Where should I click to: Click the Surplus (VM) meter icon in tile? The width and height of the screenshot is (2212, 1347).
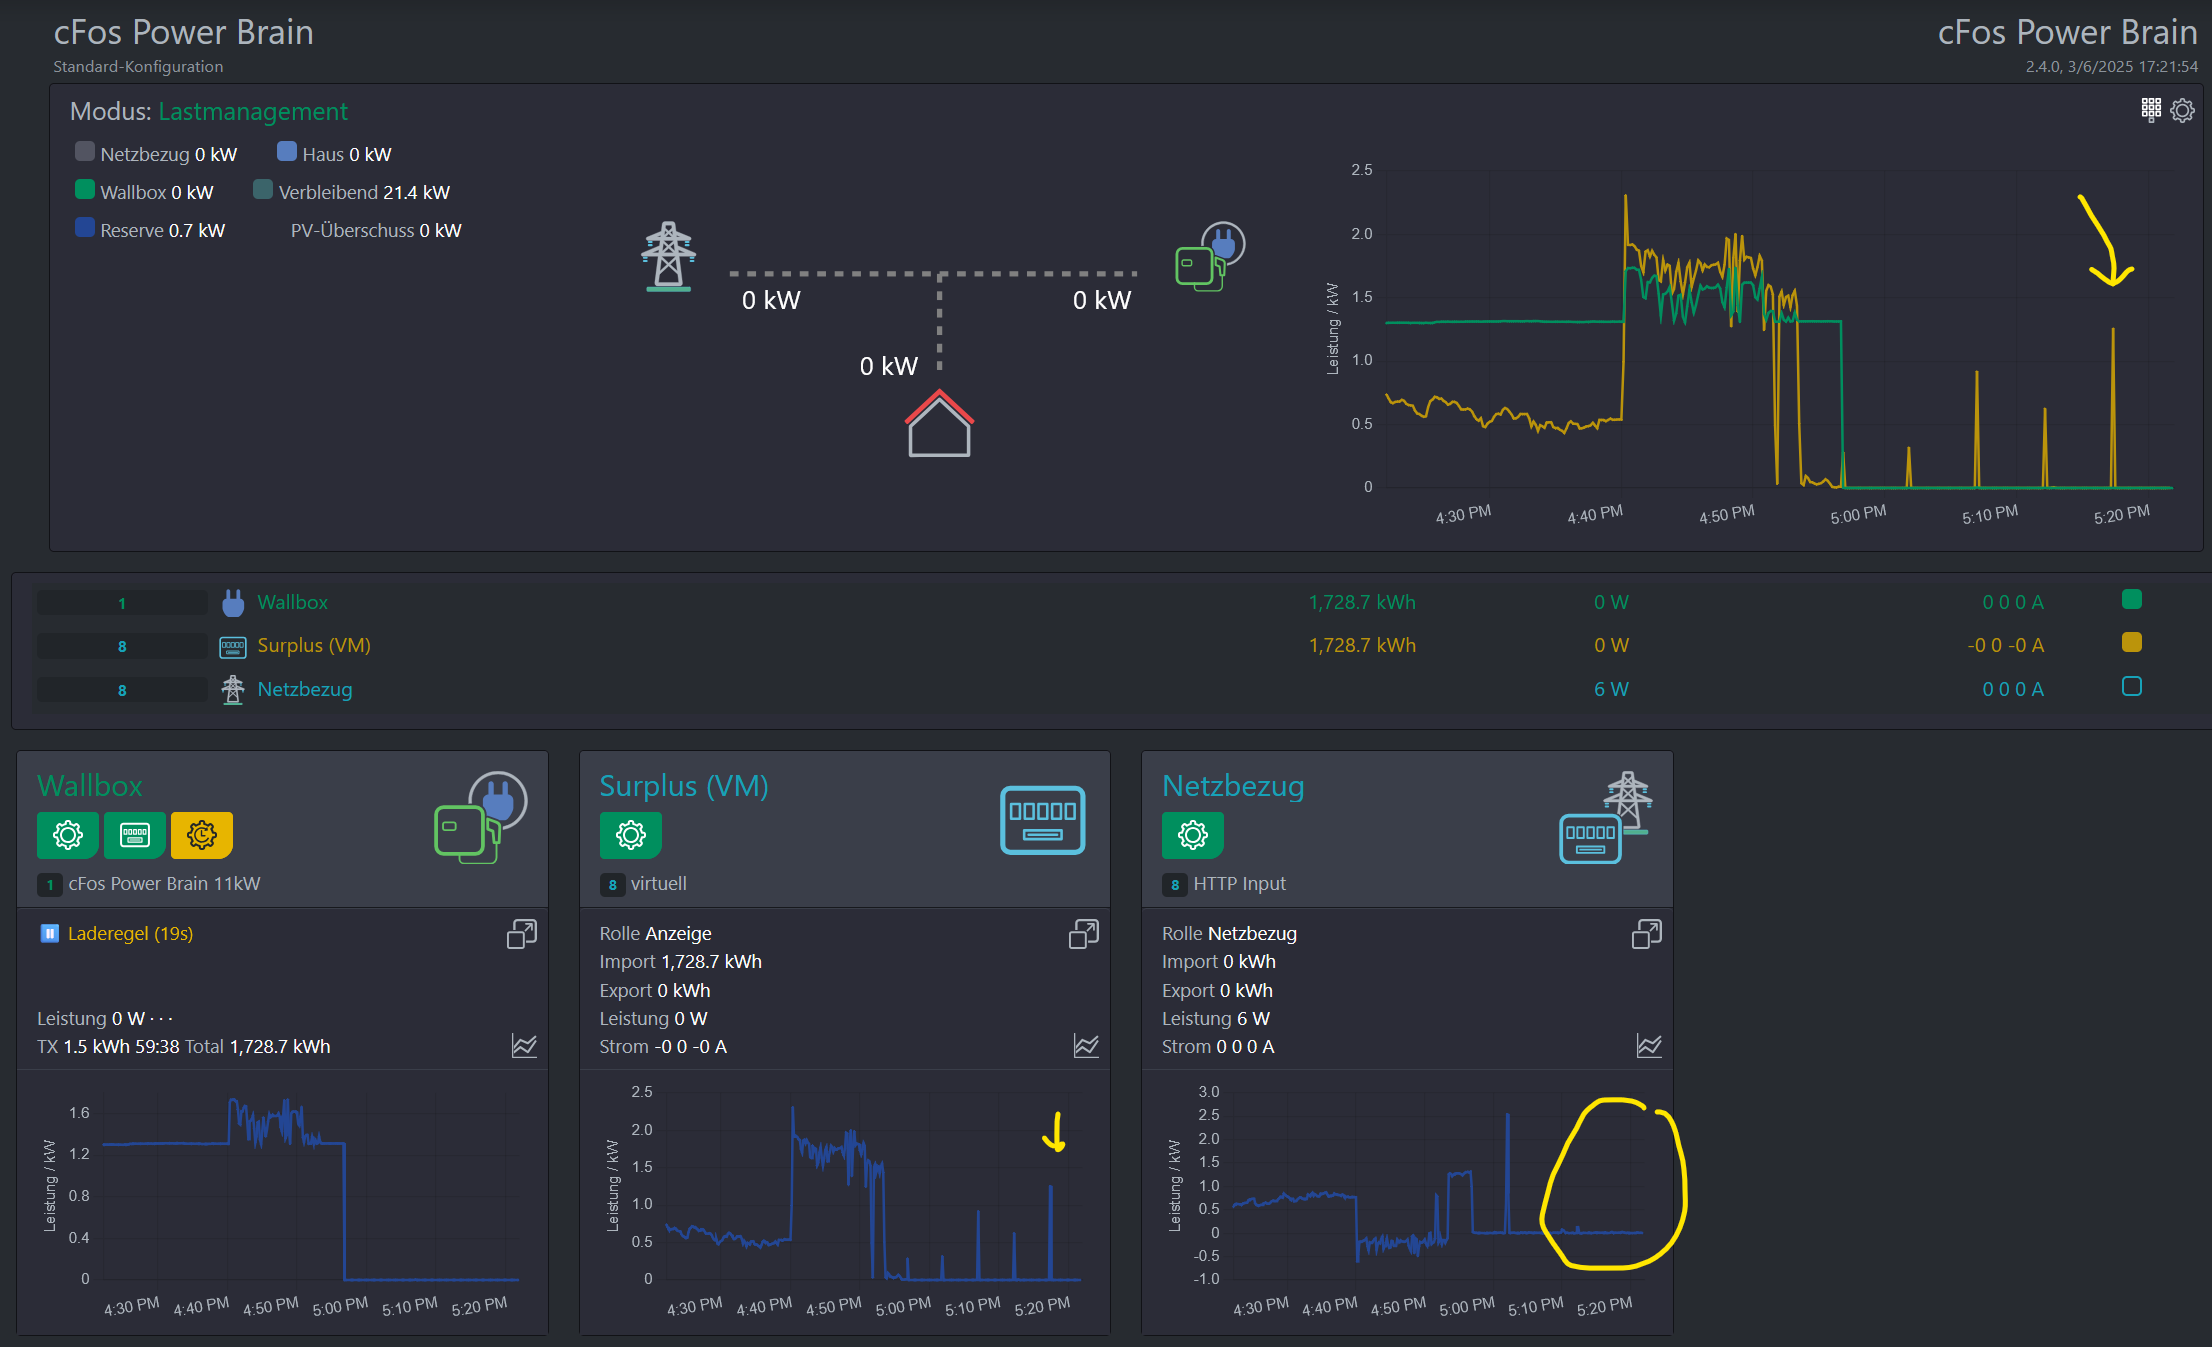(1043, 820)
